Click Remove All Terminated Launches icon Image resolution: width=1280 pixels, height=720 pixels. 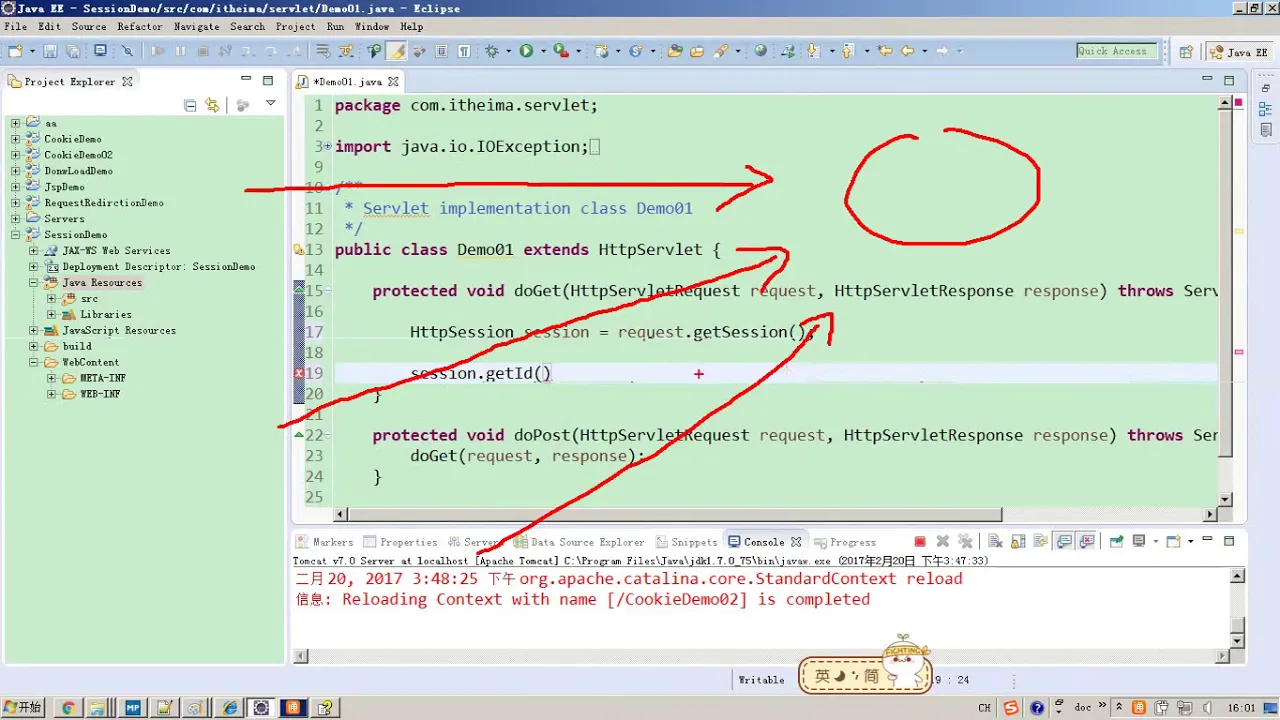coord(965,542)
